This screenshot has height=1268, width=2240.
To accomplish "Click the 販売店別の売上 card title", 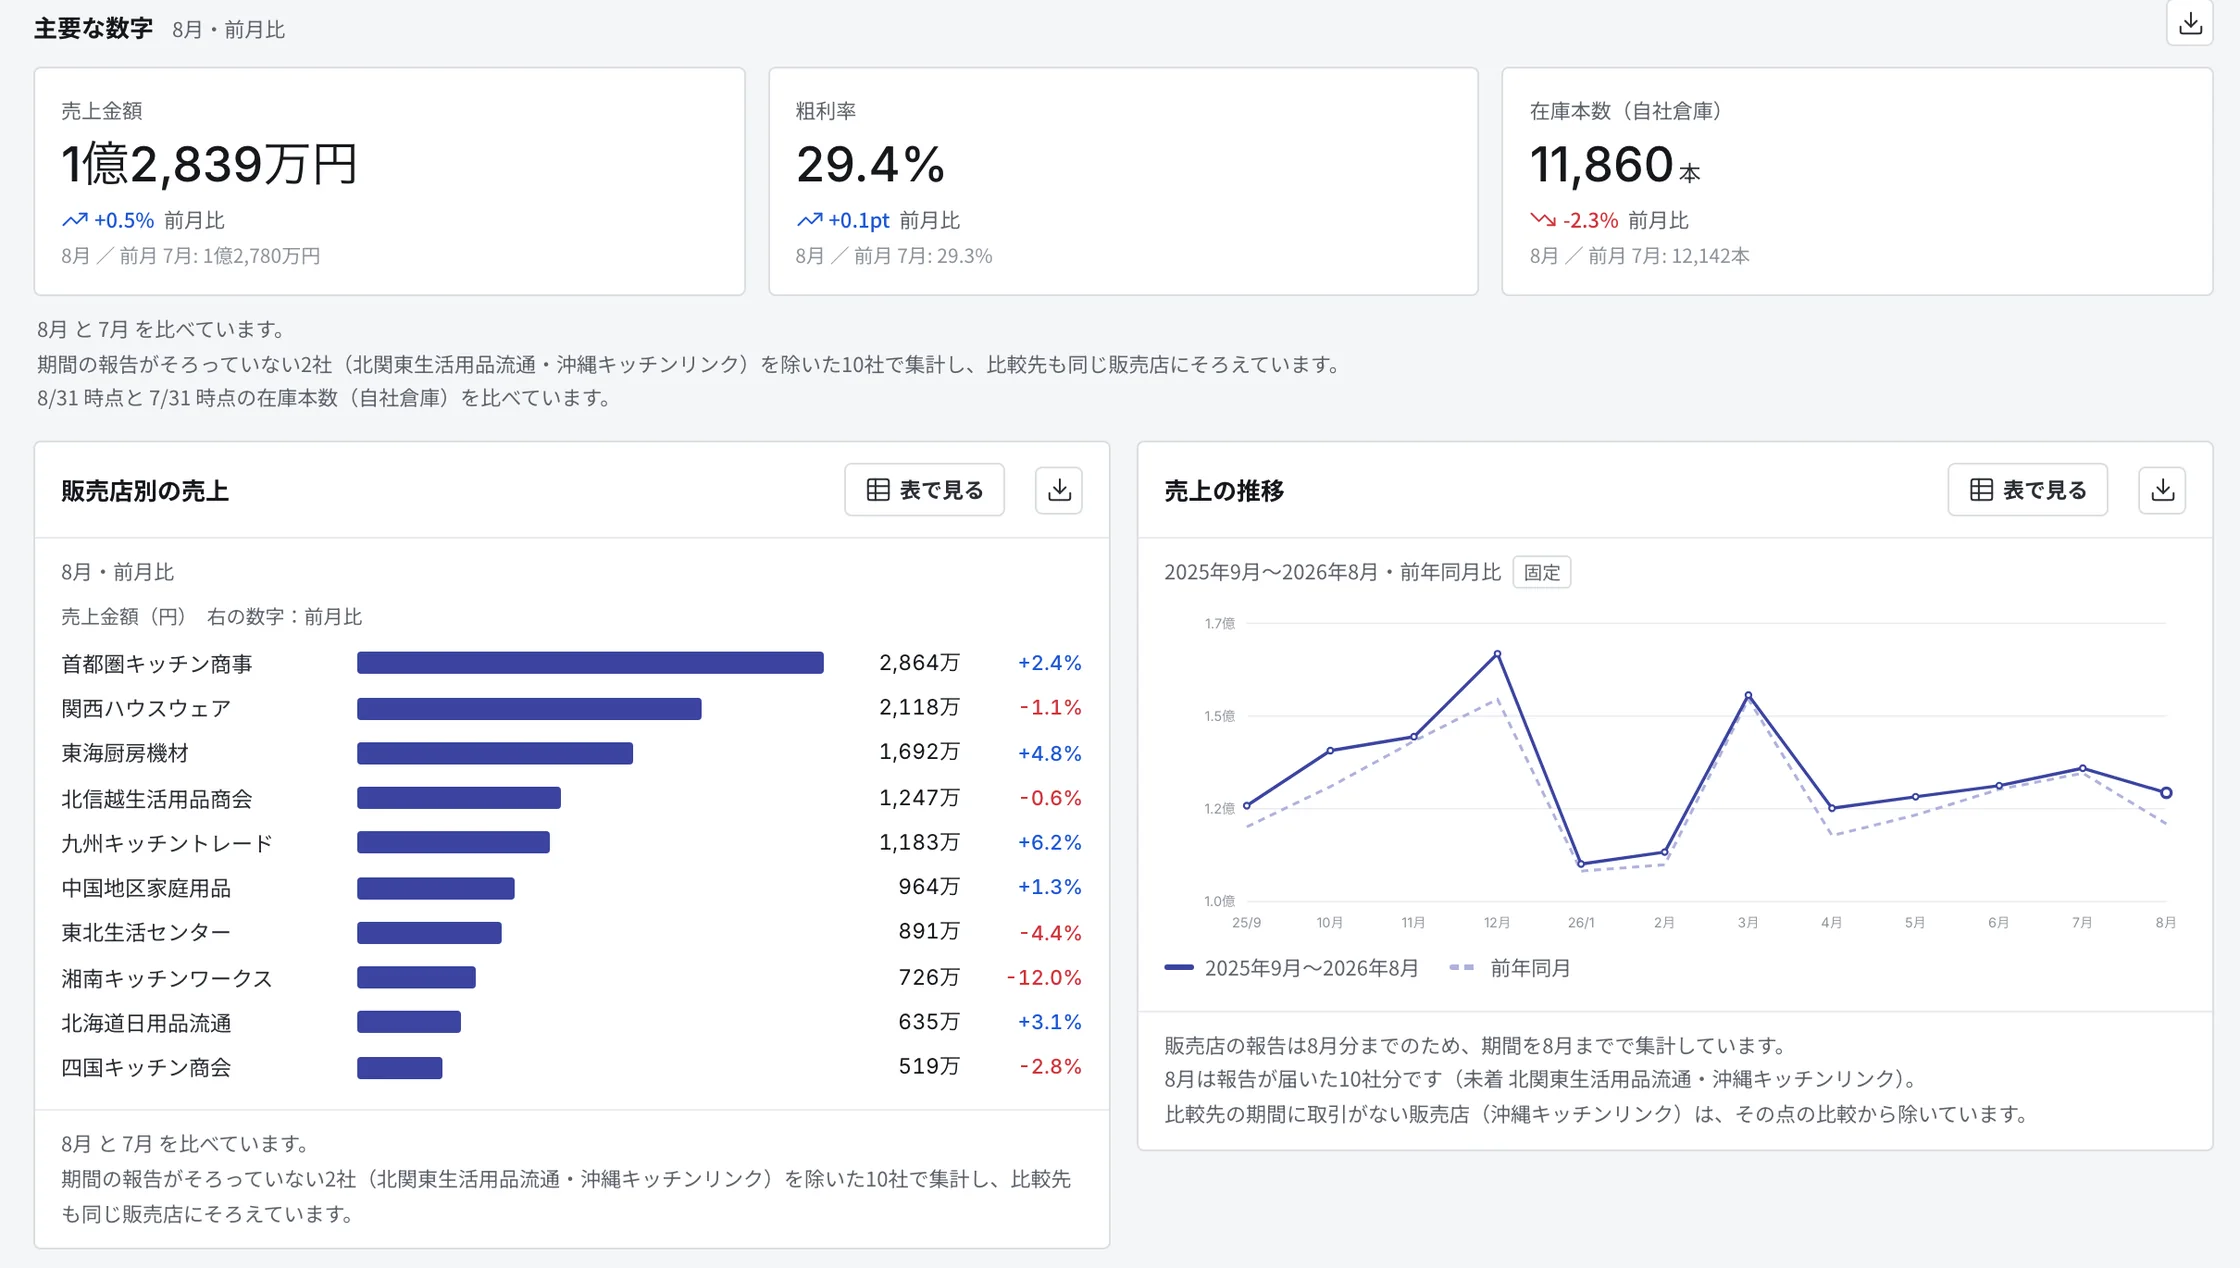I will tap(145, 491).
